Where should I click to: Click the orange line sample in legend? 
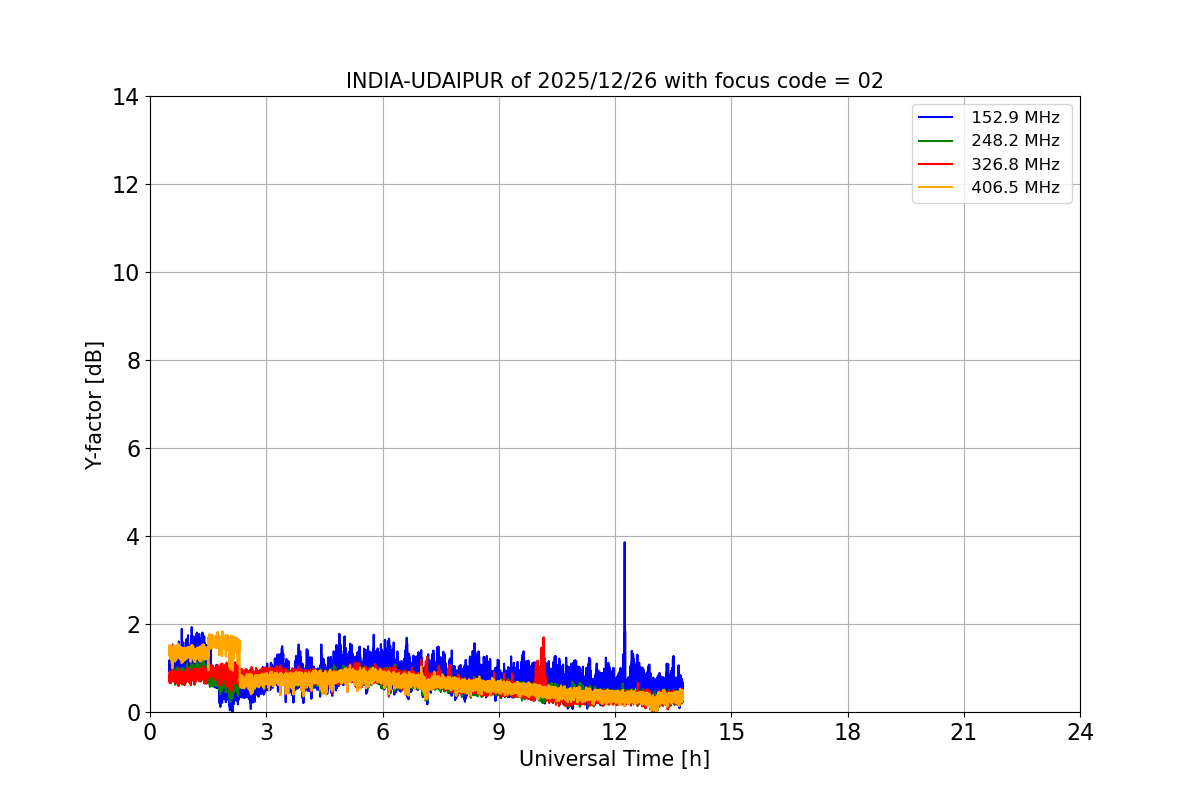pos(937,187)
